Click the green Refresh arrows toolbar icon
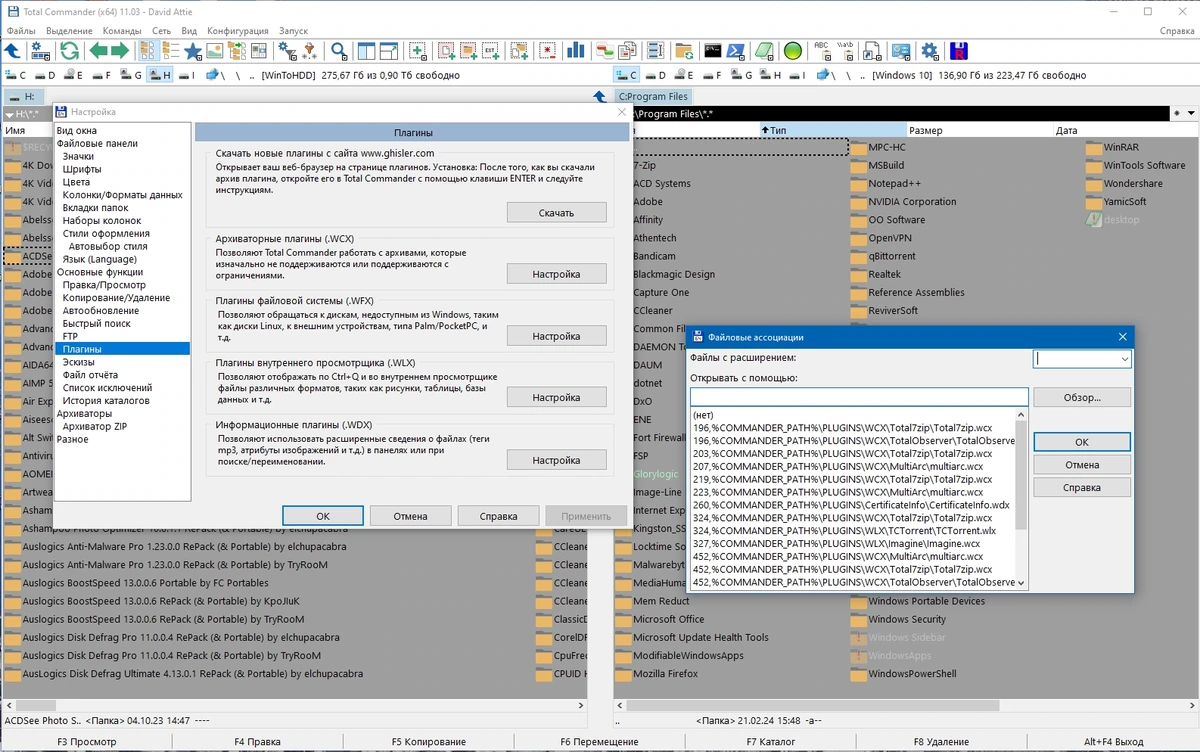The height and width of the screenshot is (752, 1200). point(69,51)
